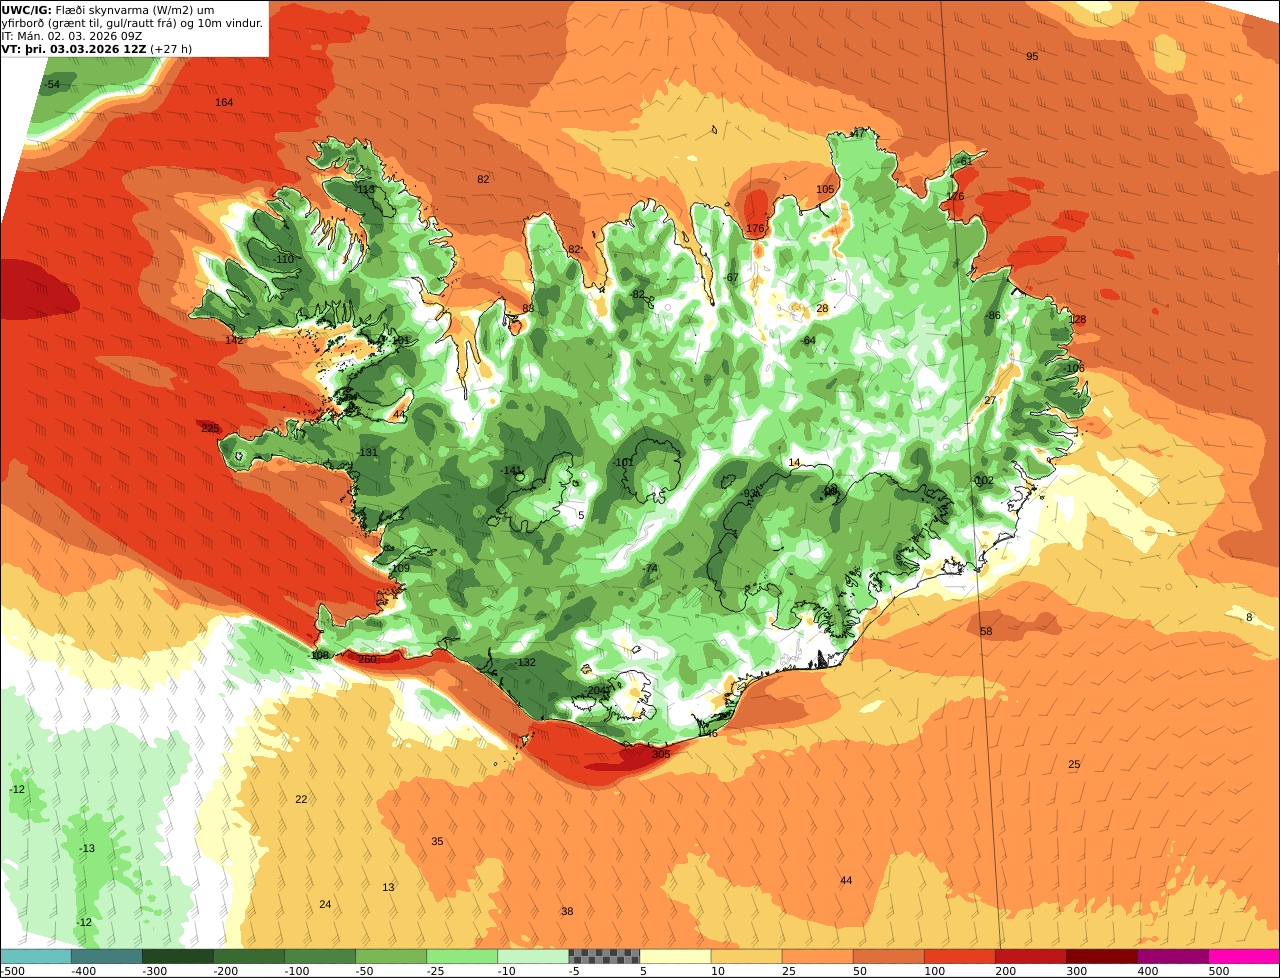Screen dimensions: 1280x978
Task: Click the map value '-131'
Action: coord(368,453)
